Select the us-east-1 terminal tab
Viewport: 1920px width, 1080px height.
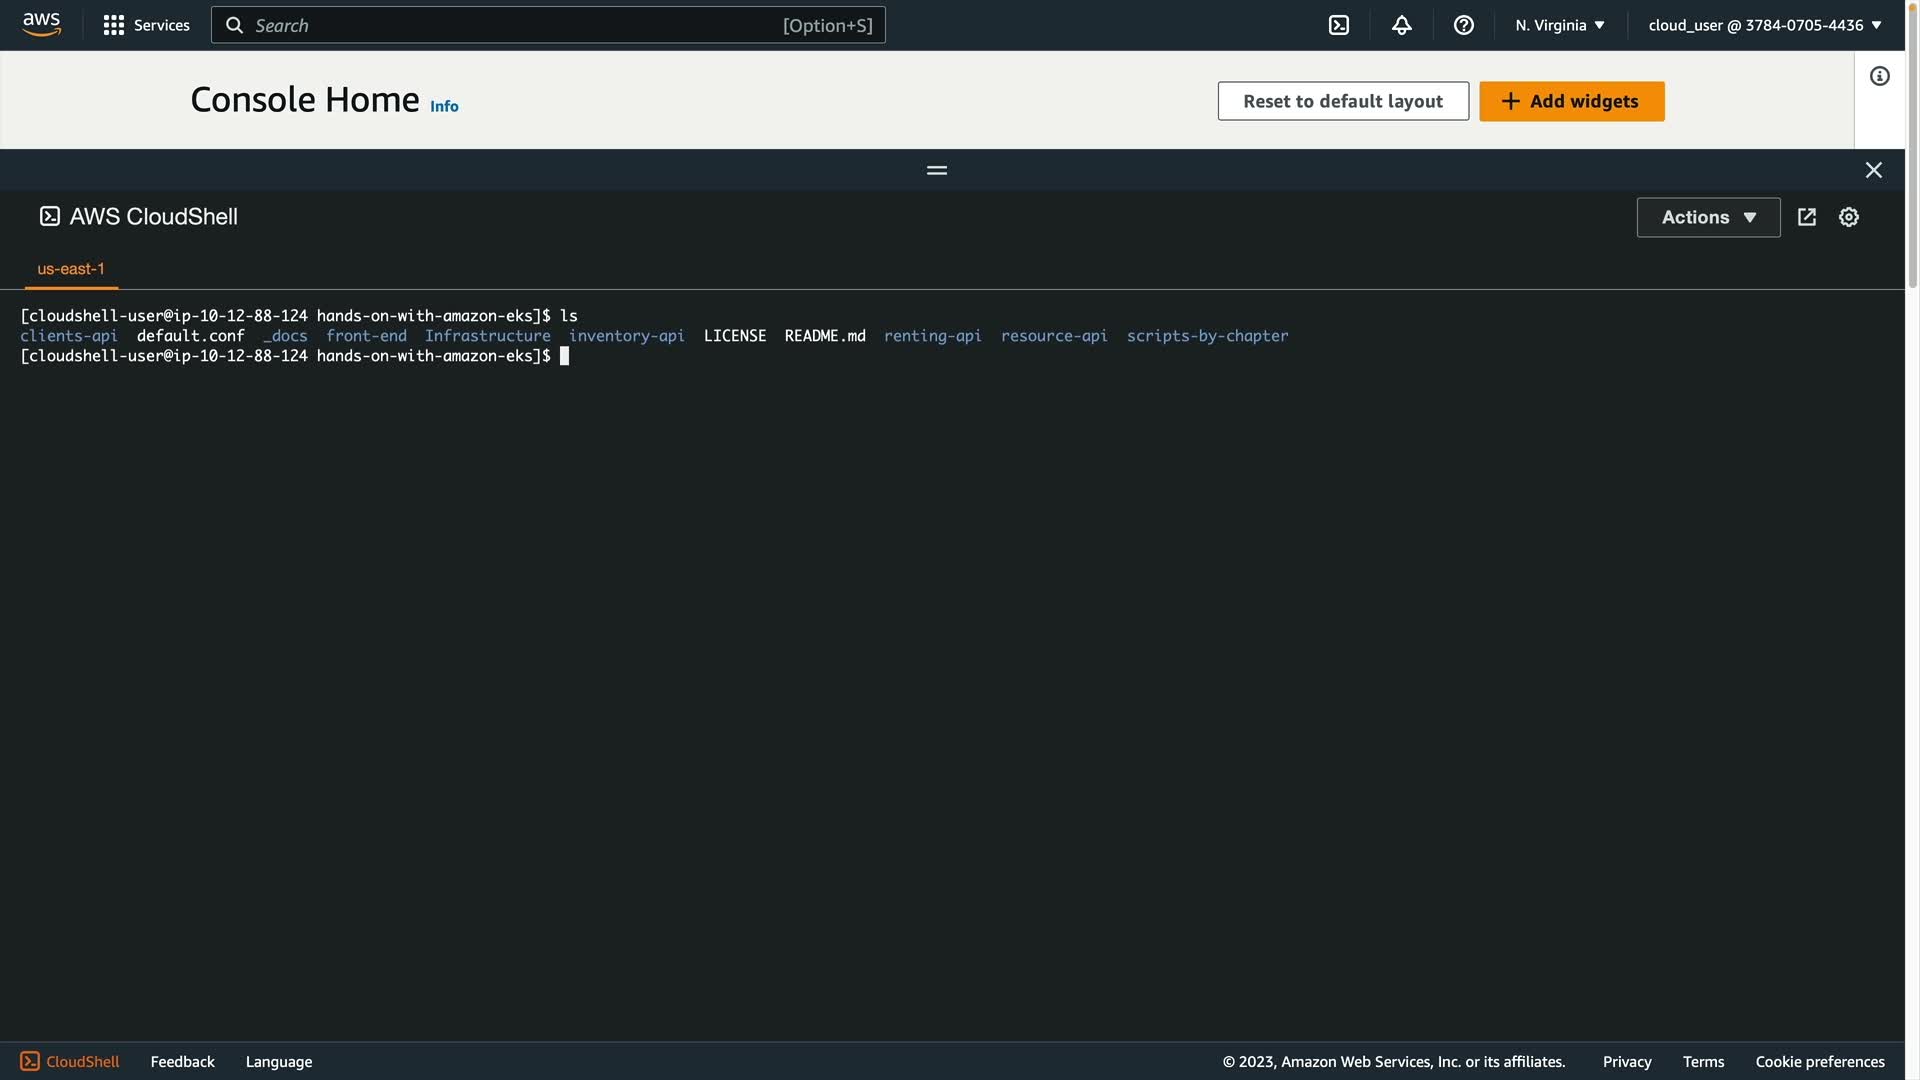(71, 269)
